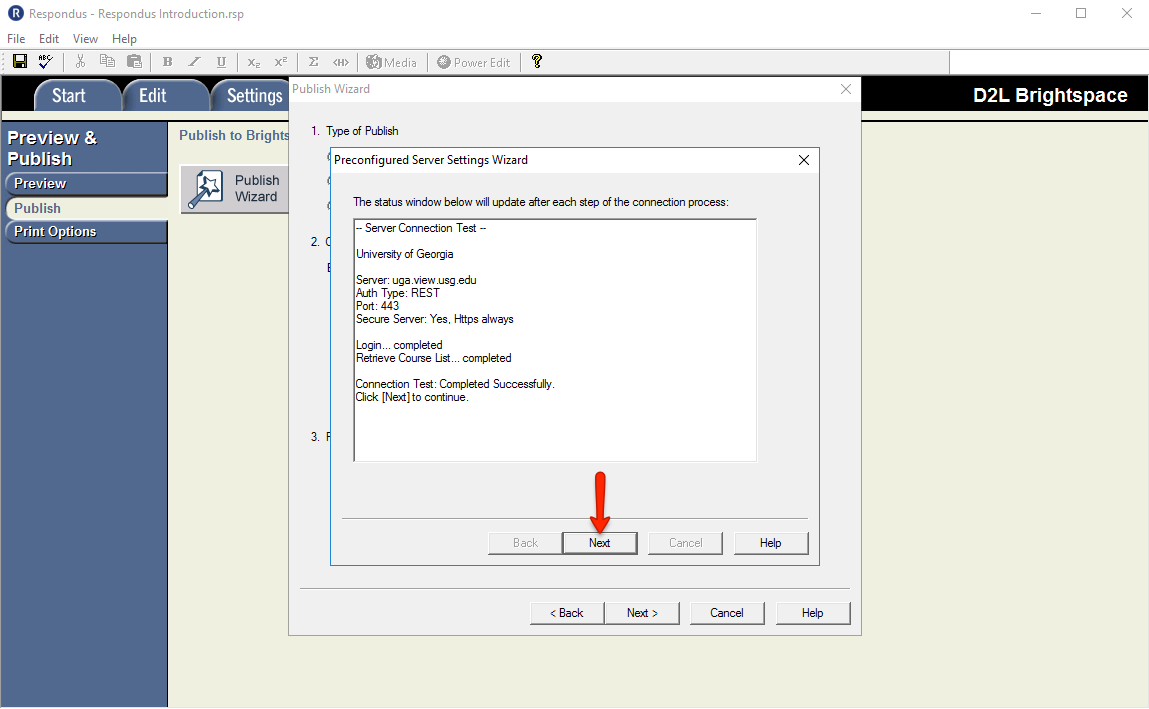Screen dimensions: 1149x709
Task: Click 'Secure Server: Yes, Https always' line
Action: tap(435, 319)
